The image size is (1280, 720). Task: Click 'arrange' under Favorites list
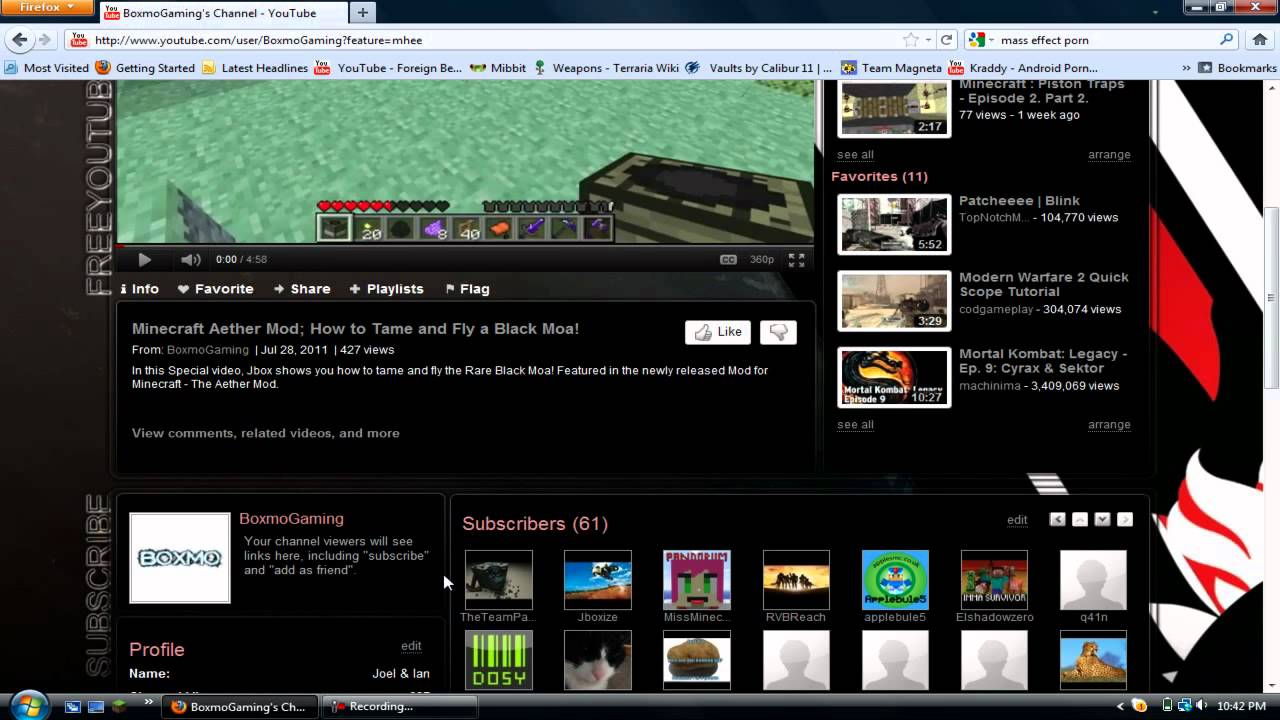tap(1109, 425)
